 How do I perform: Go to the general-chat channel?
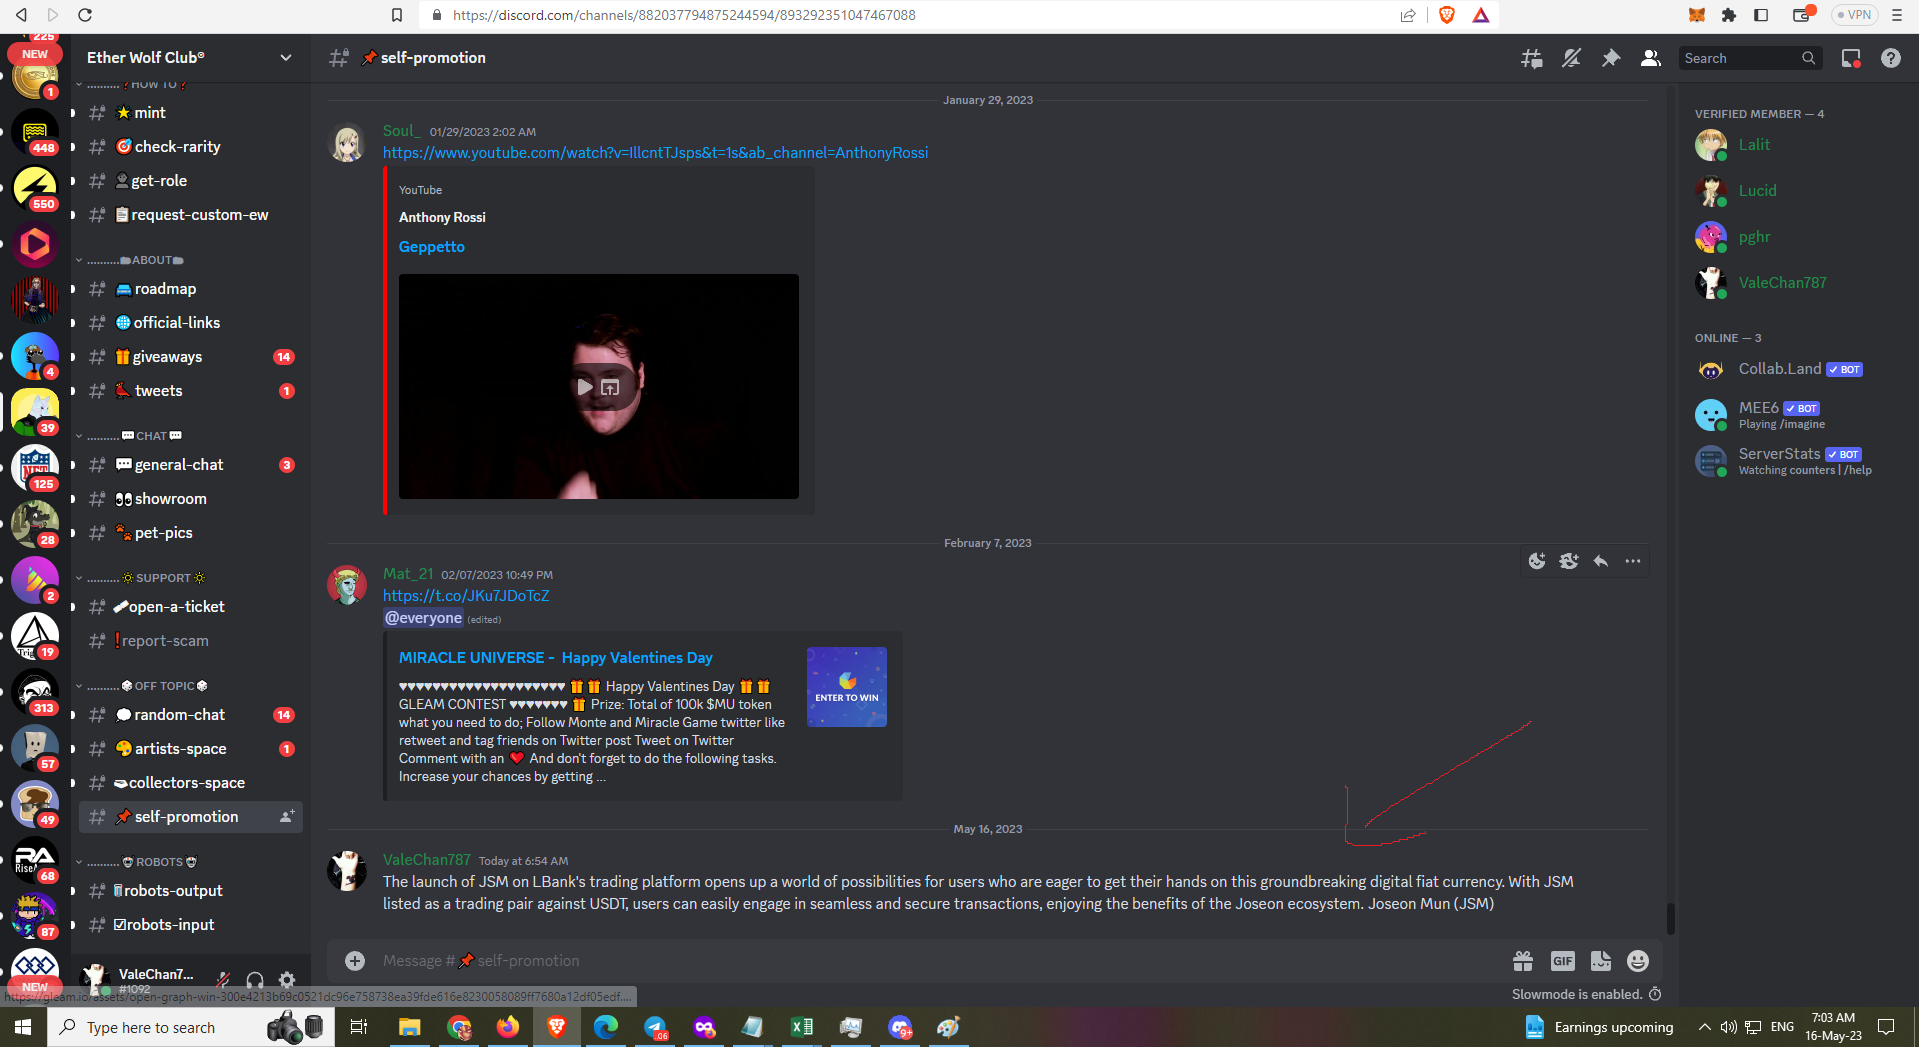(190, 465)
